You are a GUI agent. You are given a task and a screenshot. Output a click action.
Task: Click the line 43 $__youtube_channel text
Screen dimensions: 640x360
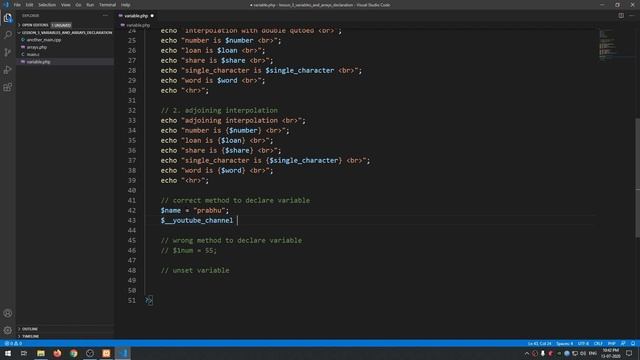click(197, 220)
